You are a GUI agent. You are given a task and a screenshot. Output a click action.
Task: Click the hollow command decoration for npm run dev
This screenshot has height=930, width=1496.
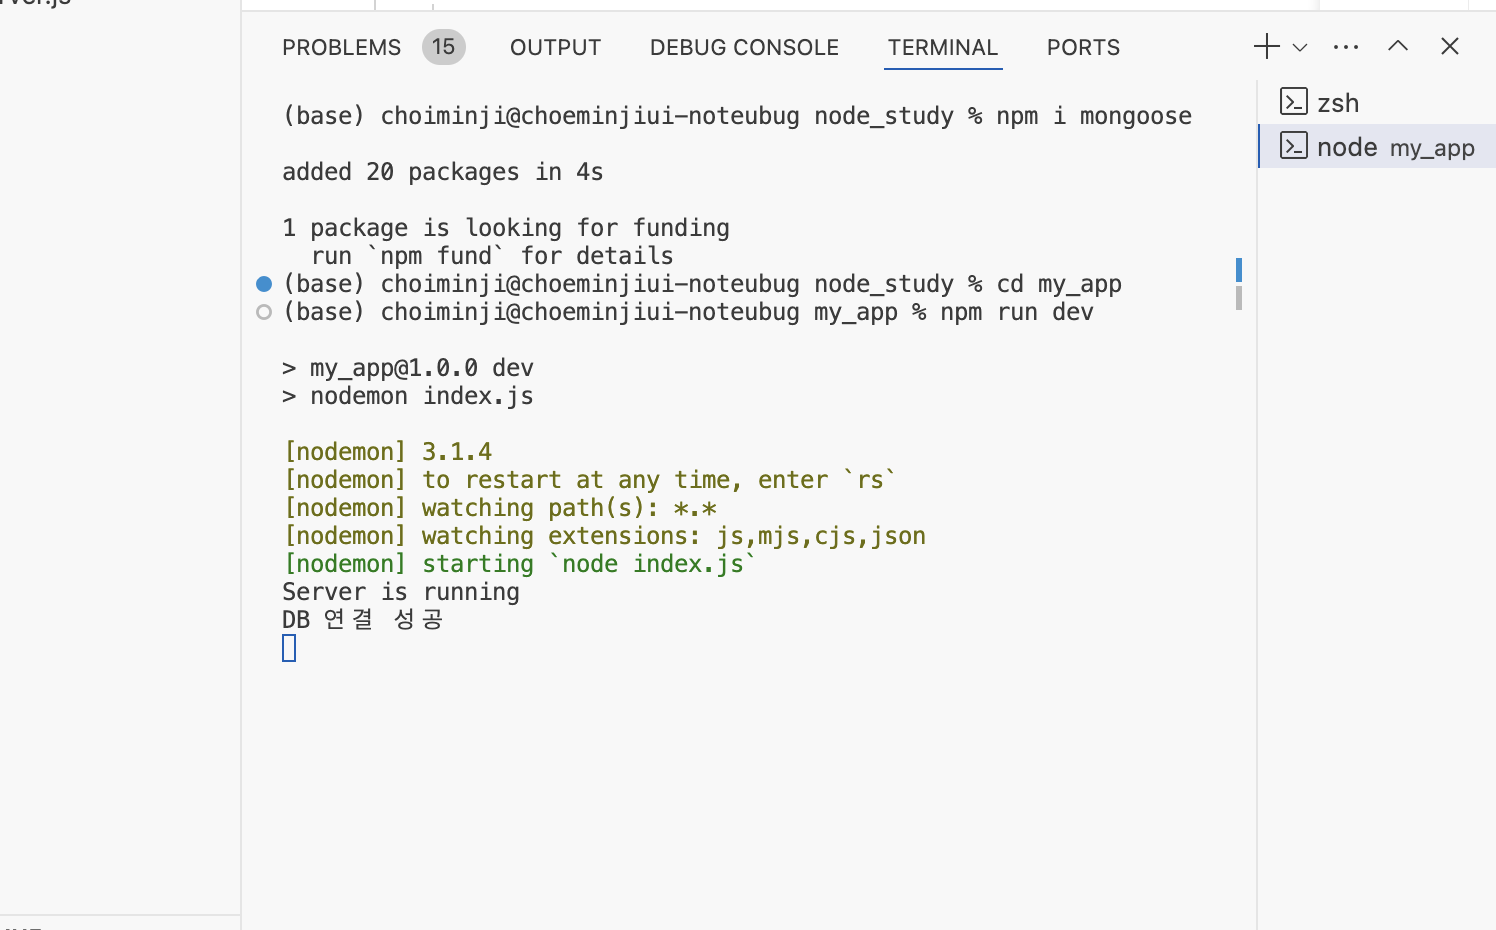(264, 312)
